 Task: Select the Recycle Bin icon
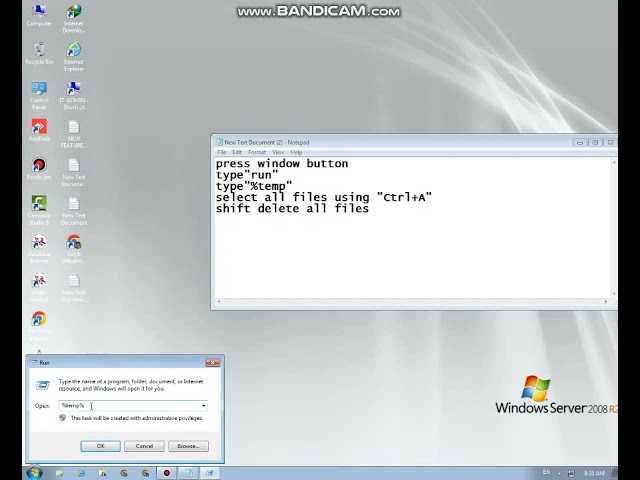39,53
